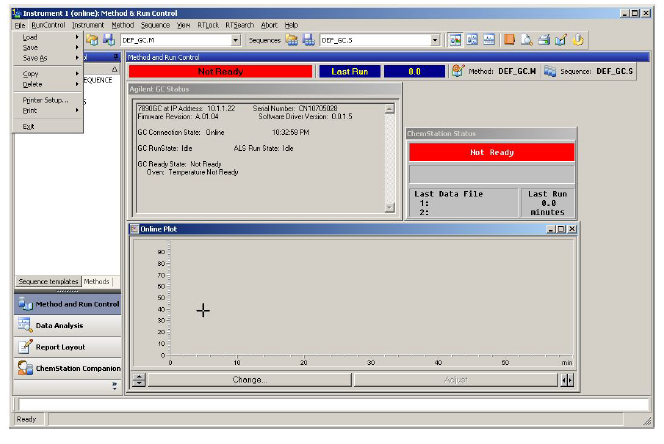The height and width of the screenshot is (444, 664).
Task: Click the Method and Run Control view icon
Action: click(25, 304)
